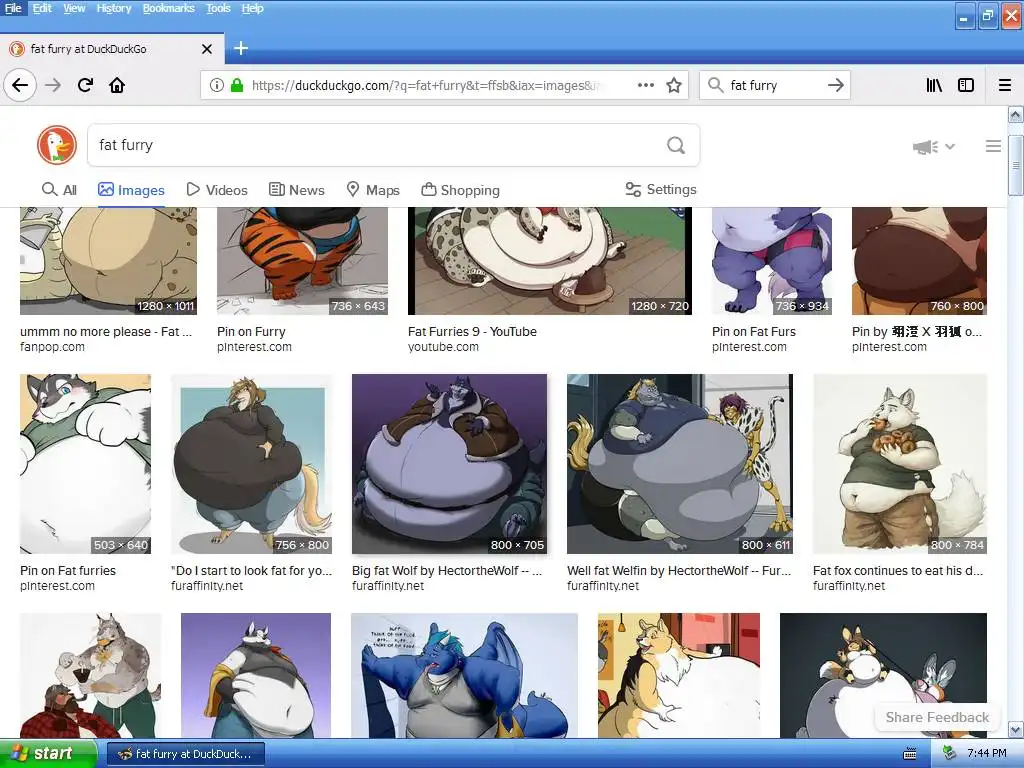Click the megaphone icon near the search box
The width and height of the screenshot is (1024, 768).
(925, 147)
